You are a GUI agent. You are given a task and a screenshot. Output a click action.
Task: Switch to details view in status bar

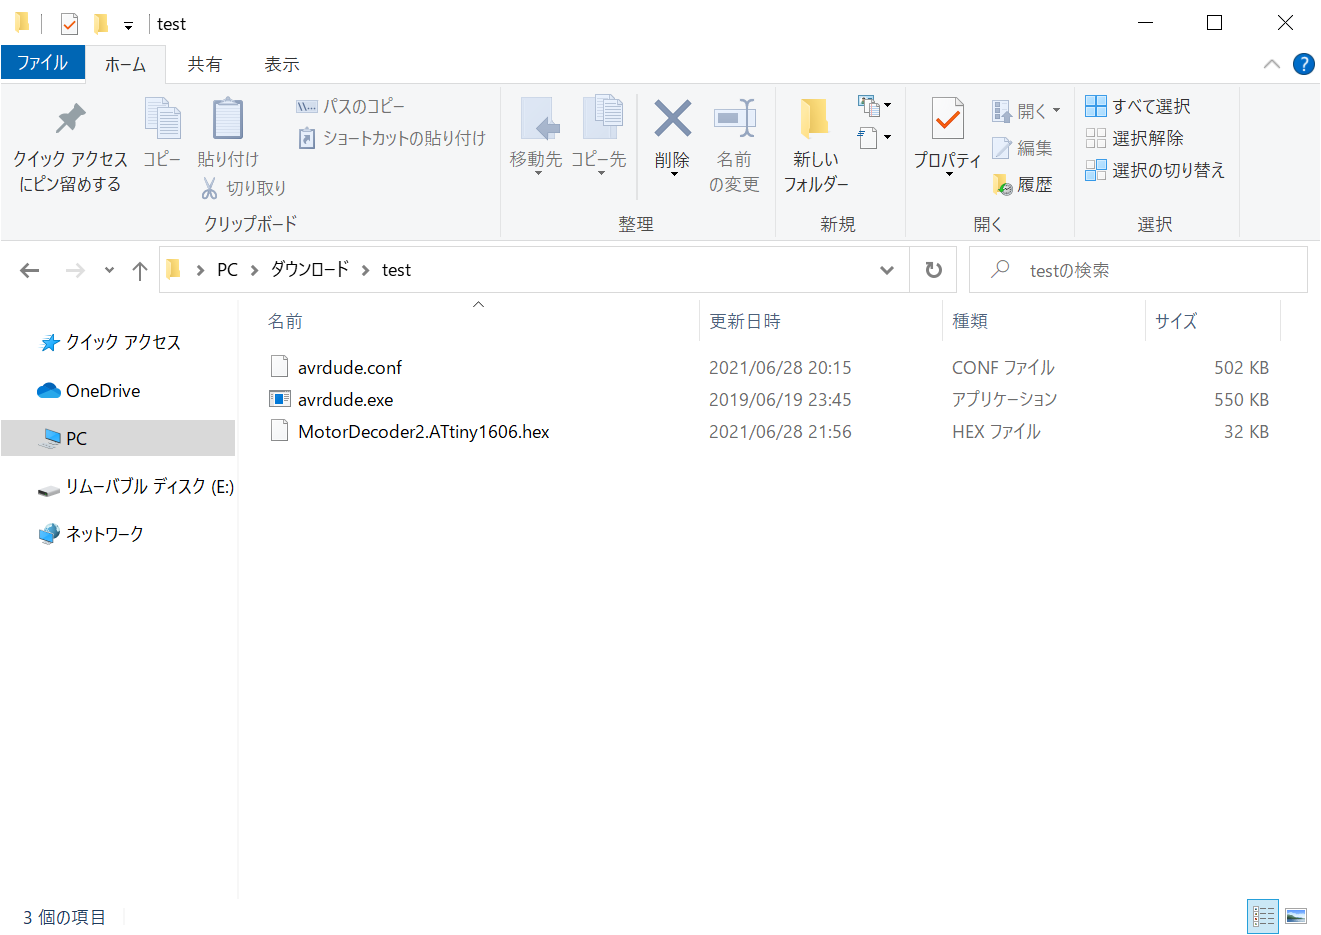[x=1263, y=916]
